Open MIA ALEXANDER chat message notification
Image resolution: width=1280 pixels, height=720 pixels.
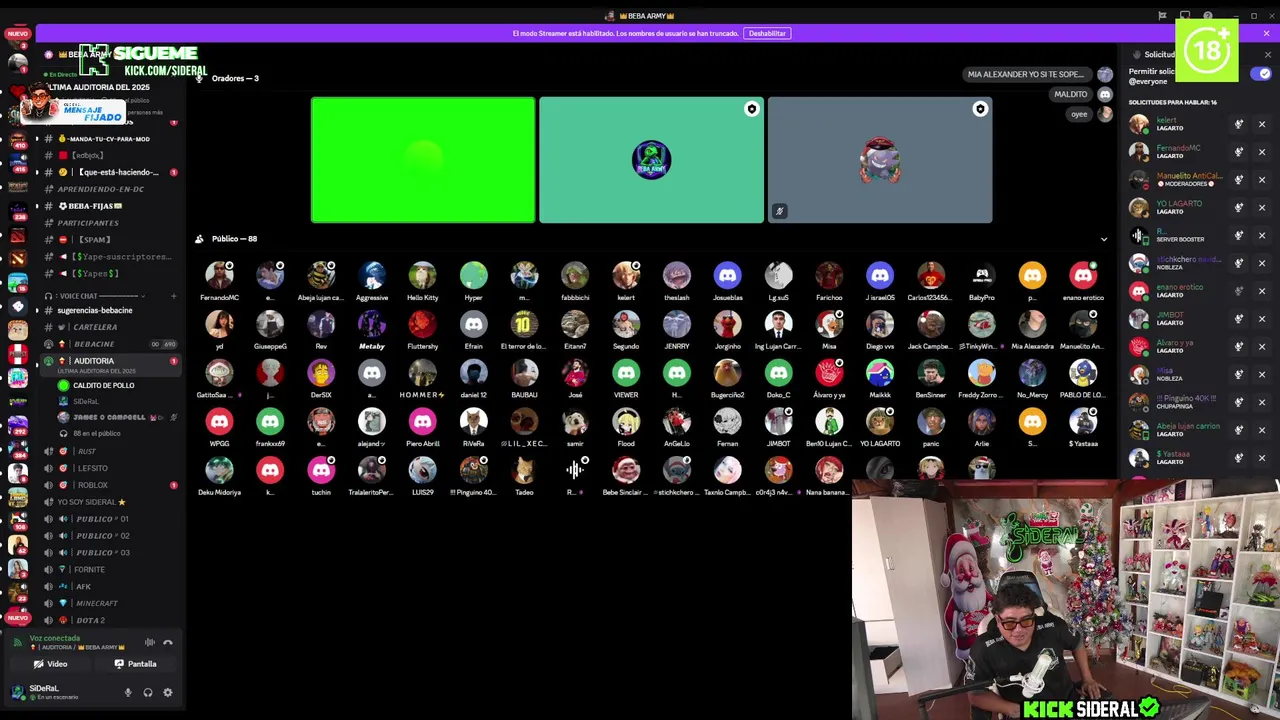(1026, 74)
